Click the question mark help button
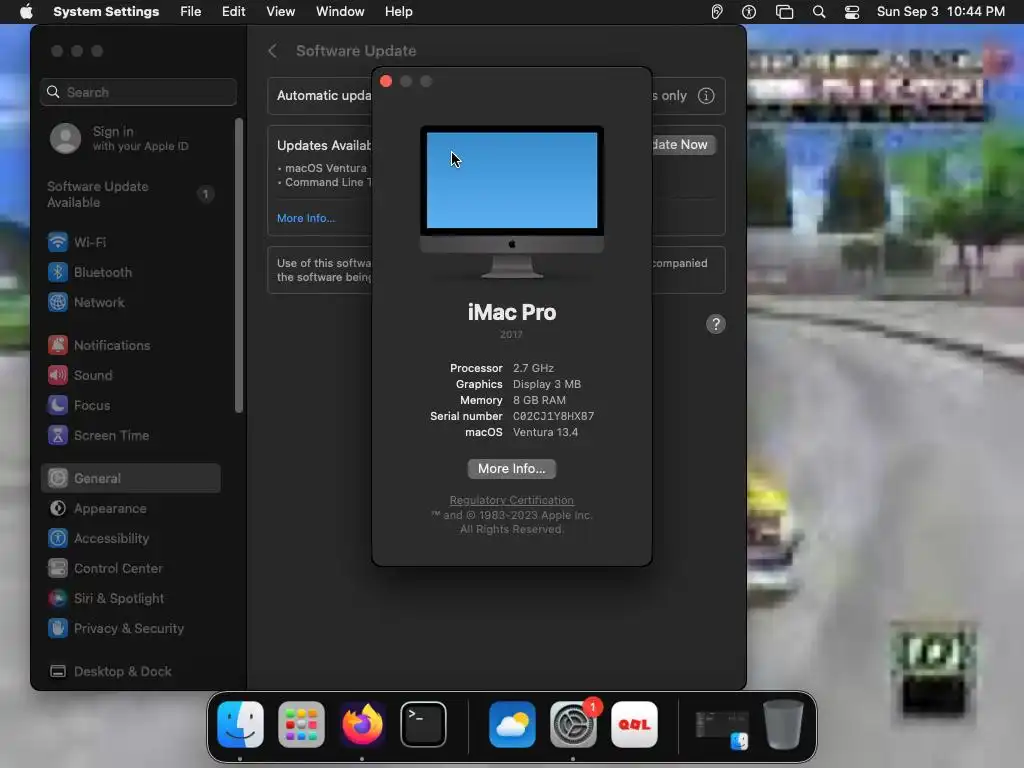This screenshot has width=1024, height=768. [716, 324]
